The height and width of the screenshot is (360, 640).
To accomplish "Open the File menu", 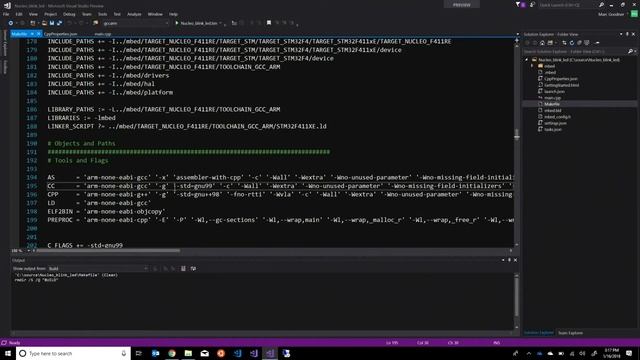I will (x=6, y=14).
